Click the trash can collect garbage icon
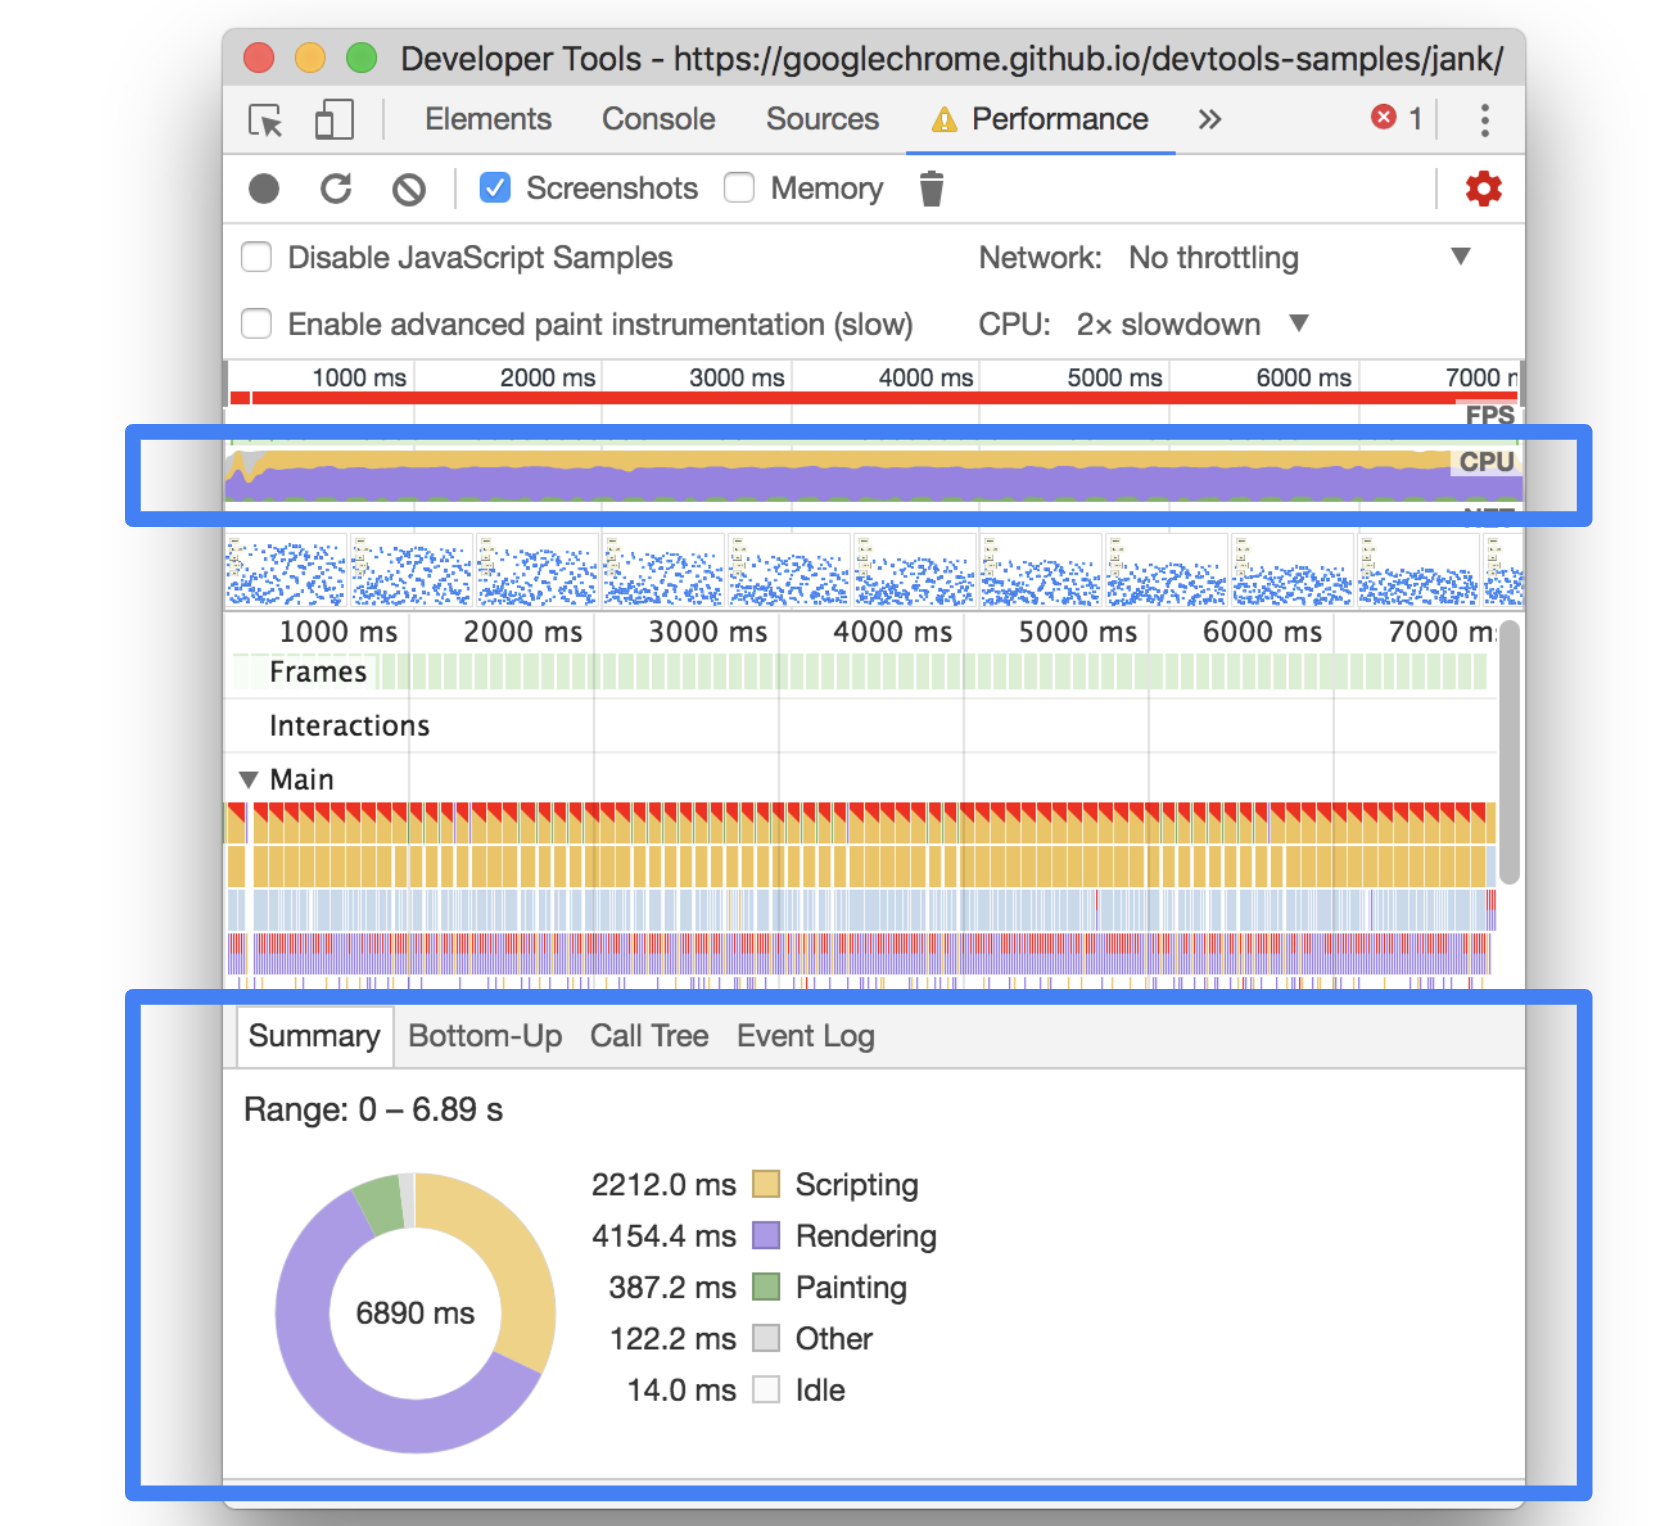 pyautogui.click(x=931, y=188)
